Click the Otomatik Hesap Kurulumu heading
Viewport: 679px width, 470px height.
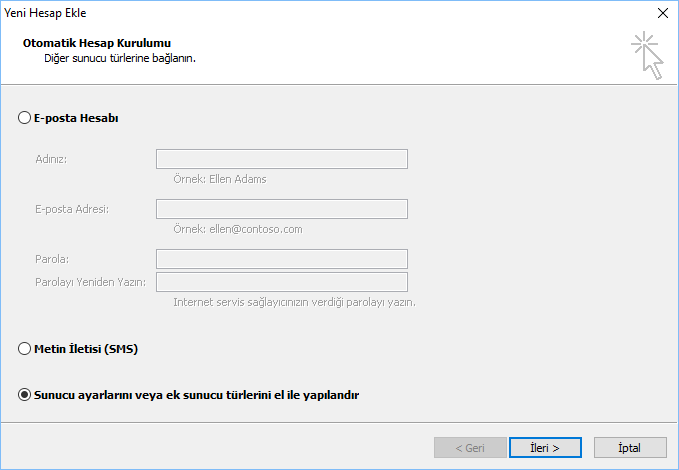point(97,44)
